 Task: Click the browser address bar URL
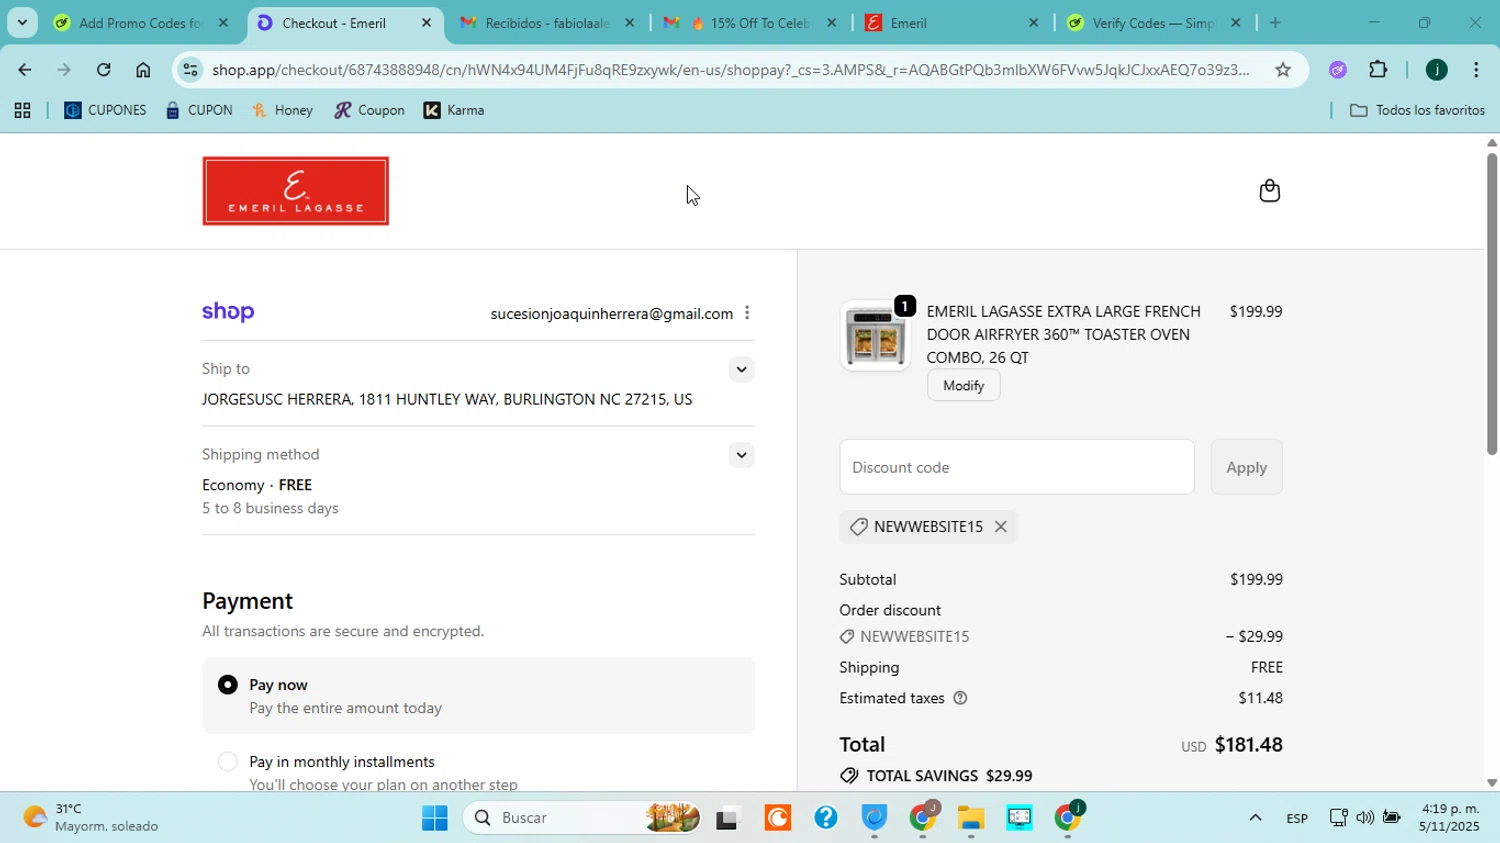point(730,70)
